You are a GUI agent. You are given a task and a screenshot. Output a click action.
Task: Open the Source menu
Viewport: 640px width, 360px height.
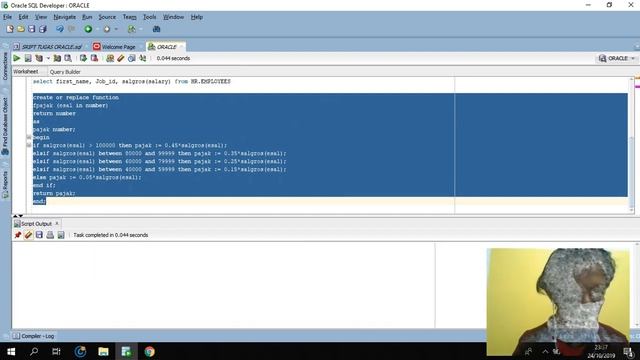point(107,17)
